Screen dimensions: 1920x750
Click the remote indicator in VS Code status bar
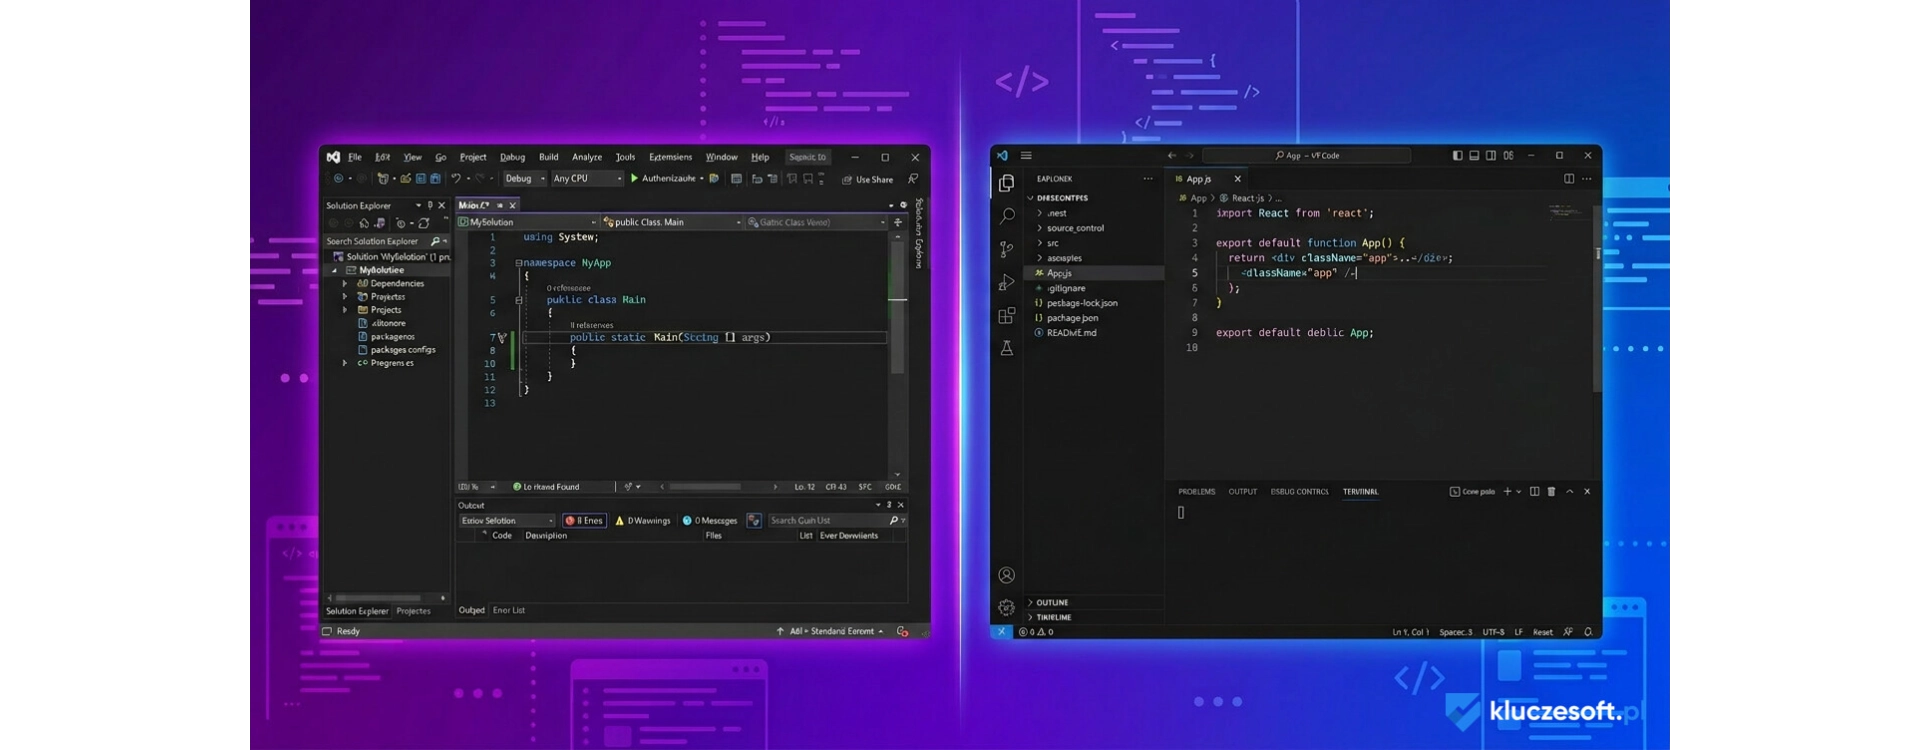tap(1001, 632)
